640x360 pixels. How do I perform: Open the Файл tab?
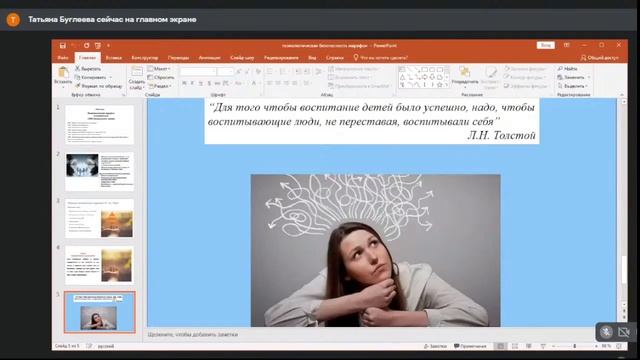[x=63, y=58]
